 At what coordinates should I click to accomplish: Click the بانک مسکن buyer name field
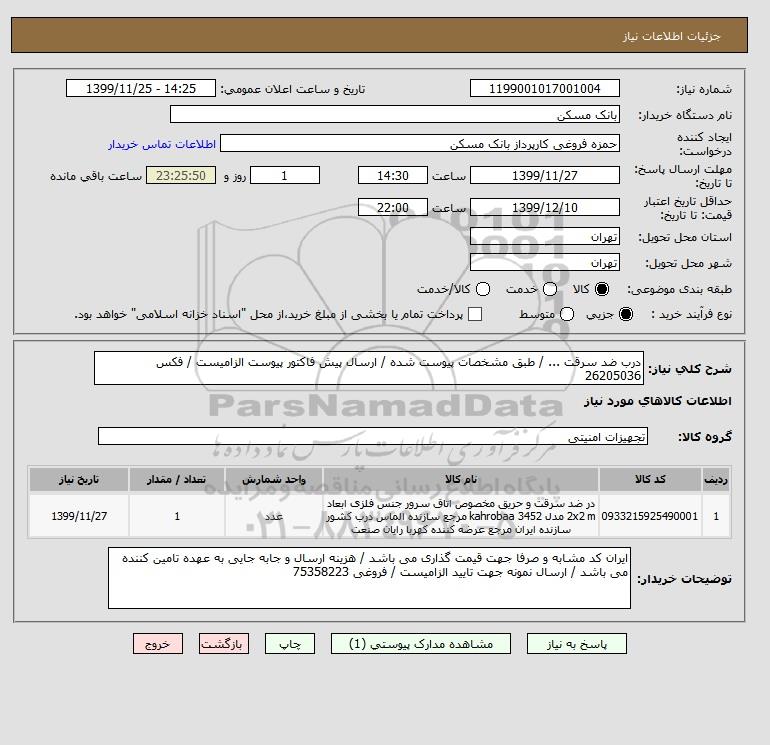pos(395,114)
